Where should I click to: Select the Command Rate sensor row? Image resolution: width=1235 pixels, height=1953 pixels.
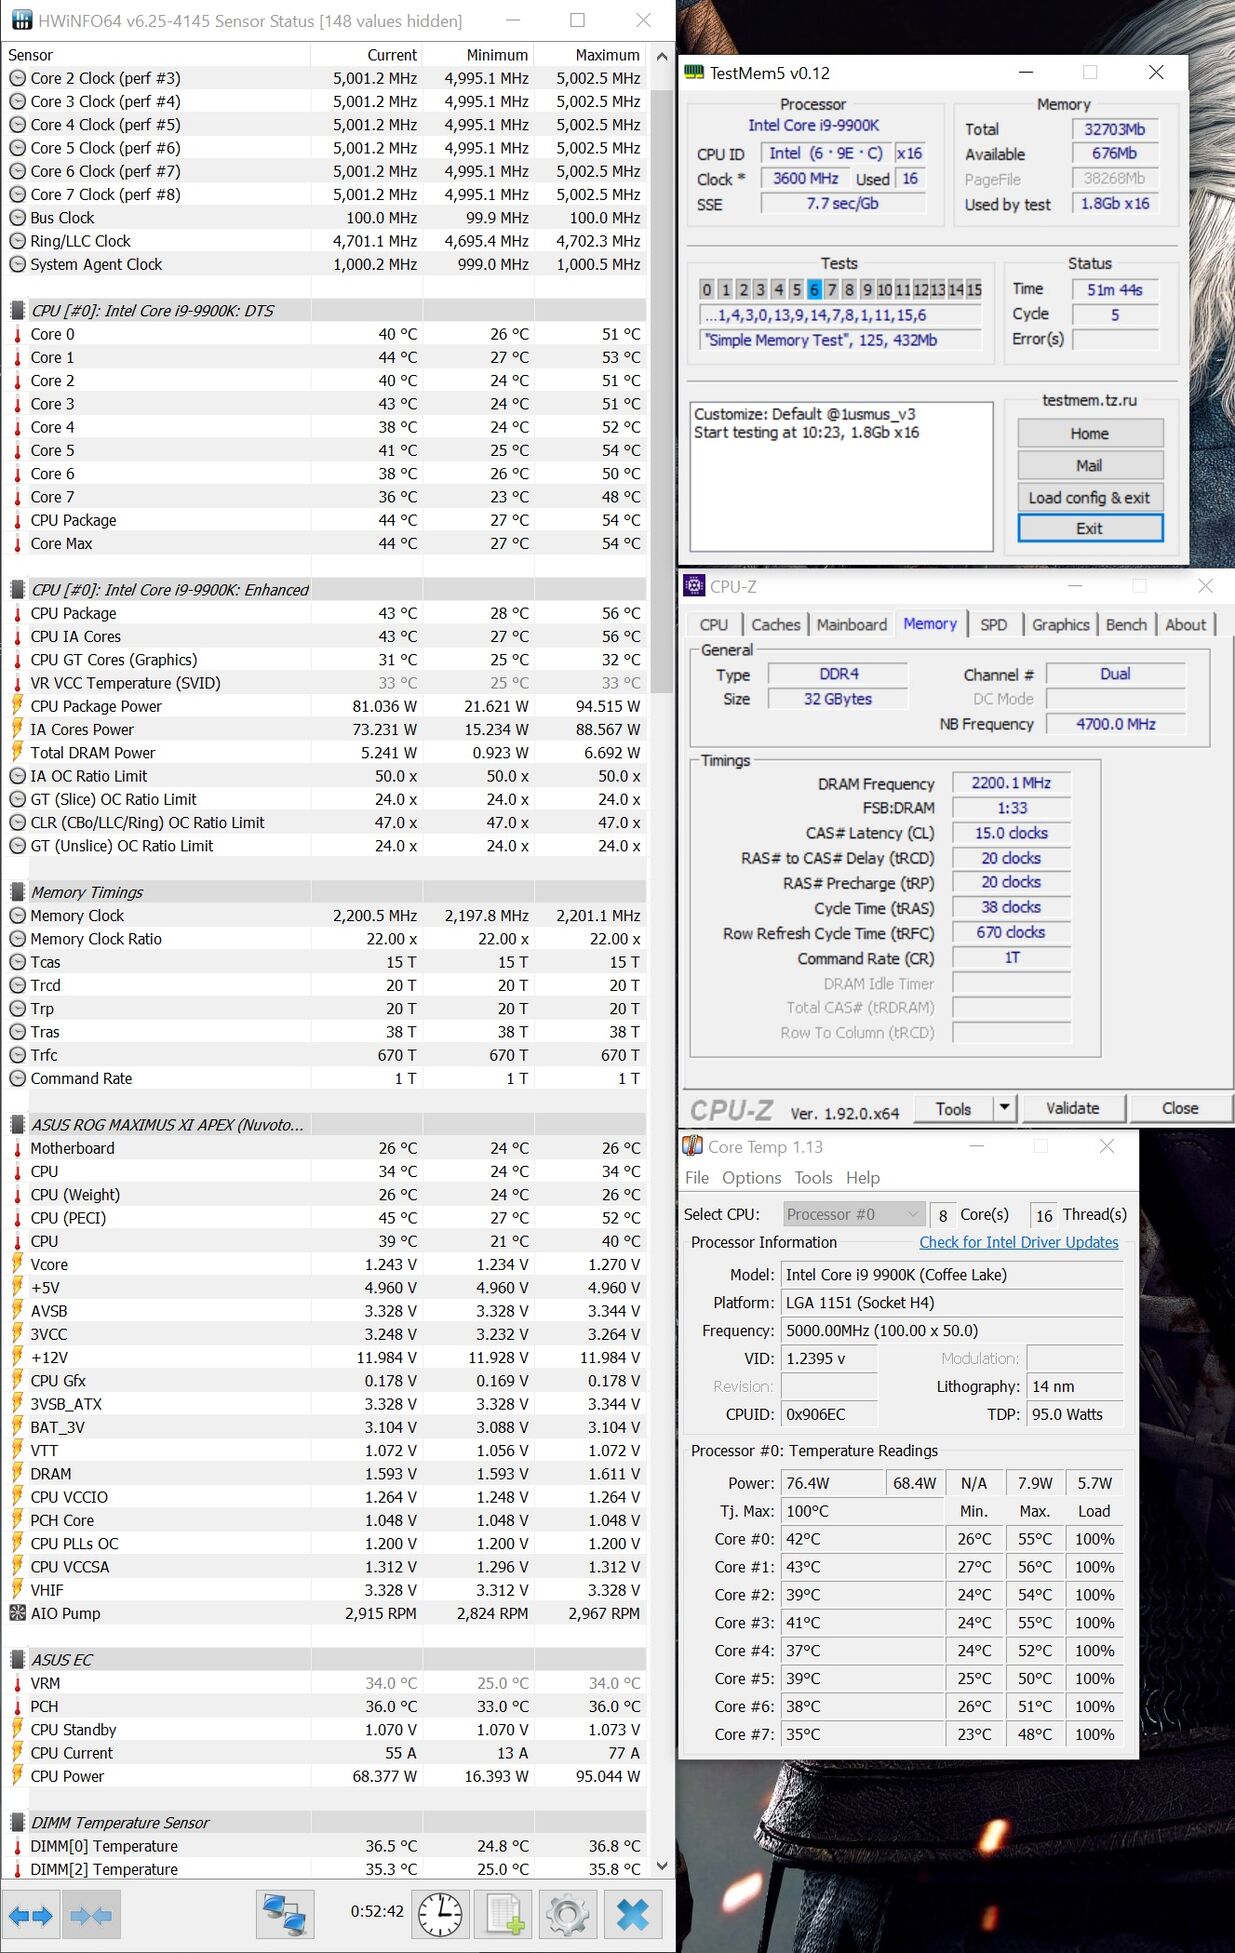click(324, 1078)
